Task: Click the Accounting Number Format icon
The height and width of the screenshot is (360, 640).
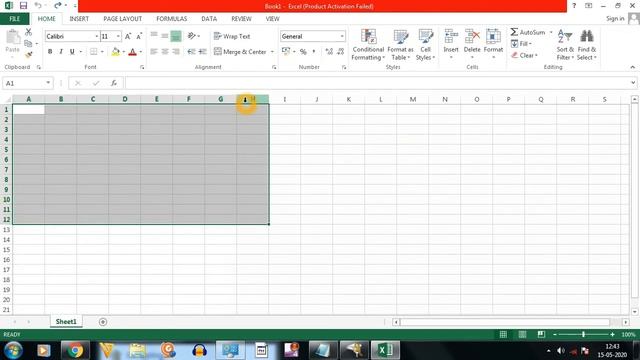Action: 286,51
